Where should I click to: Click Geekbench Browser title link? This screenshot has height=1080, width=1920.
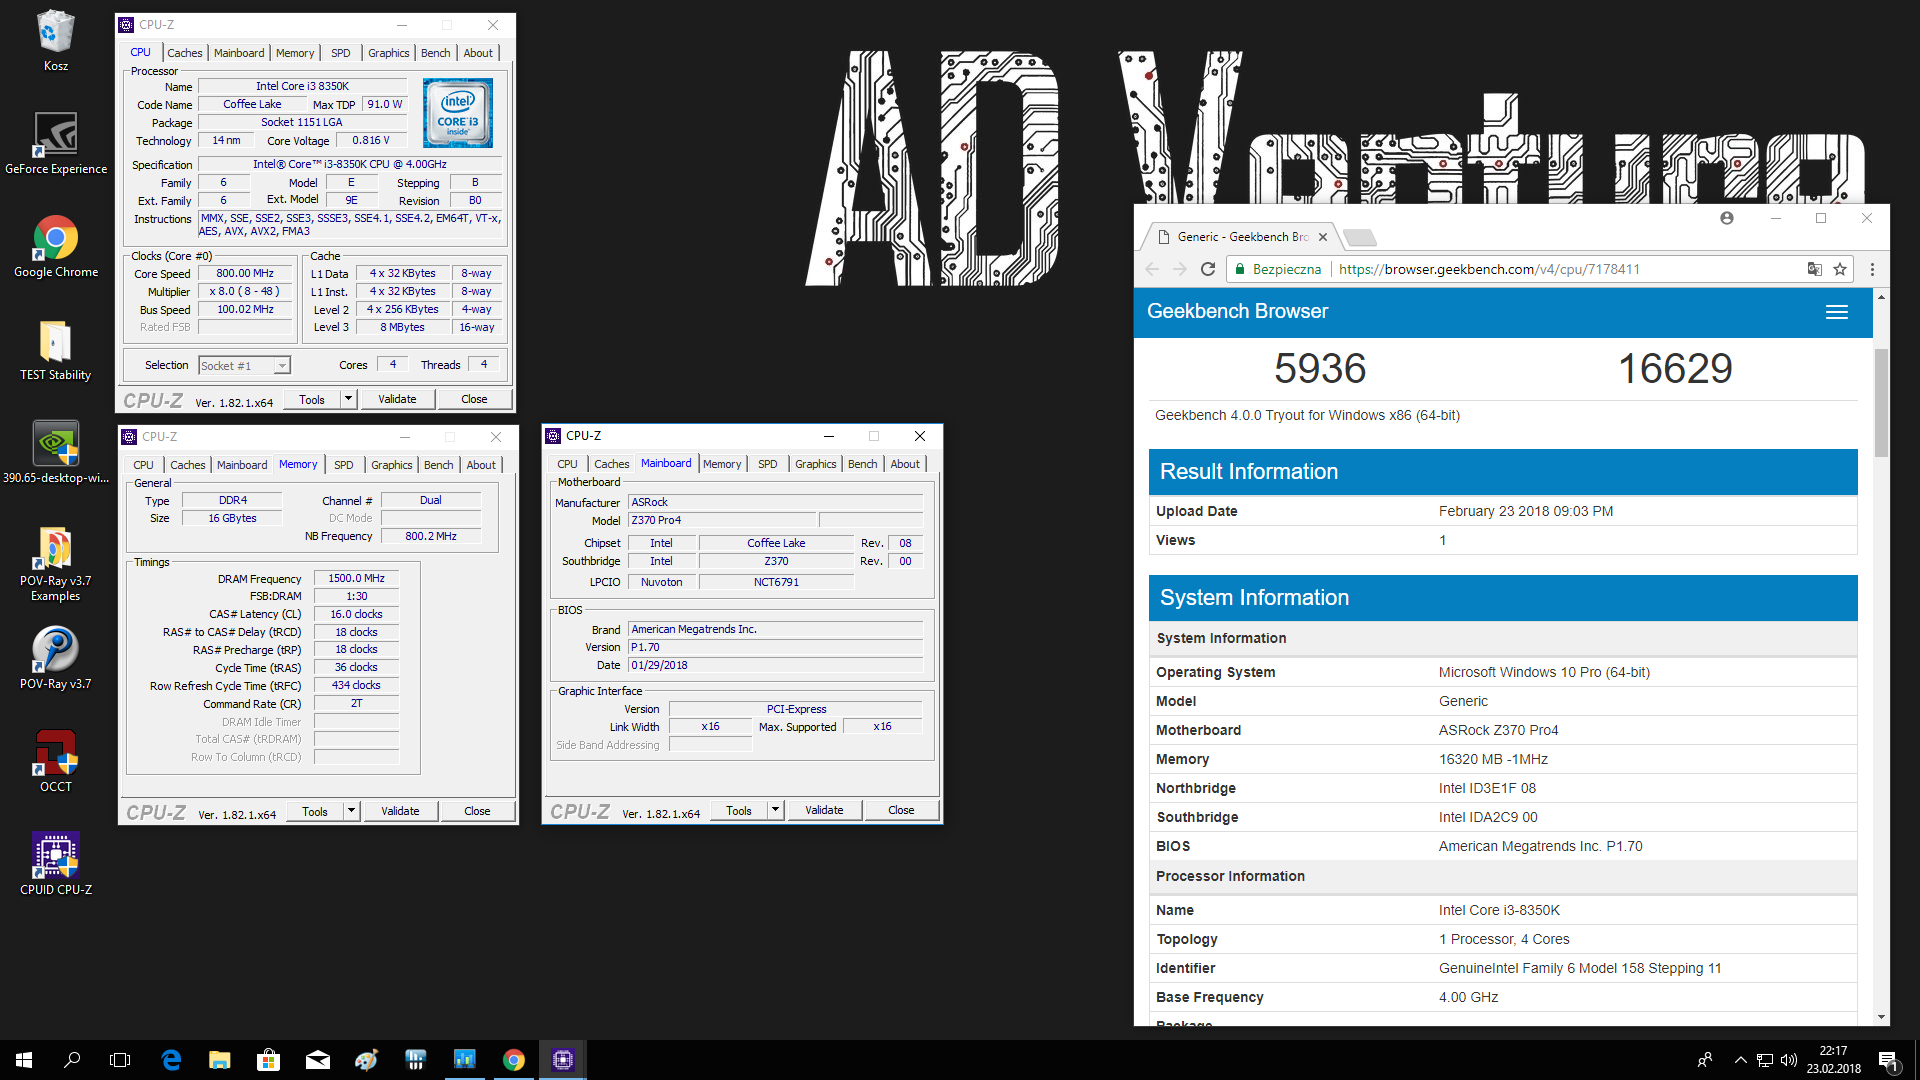pyautogui.click(x=1237, y=311)
